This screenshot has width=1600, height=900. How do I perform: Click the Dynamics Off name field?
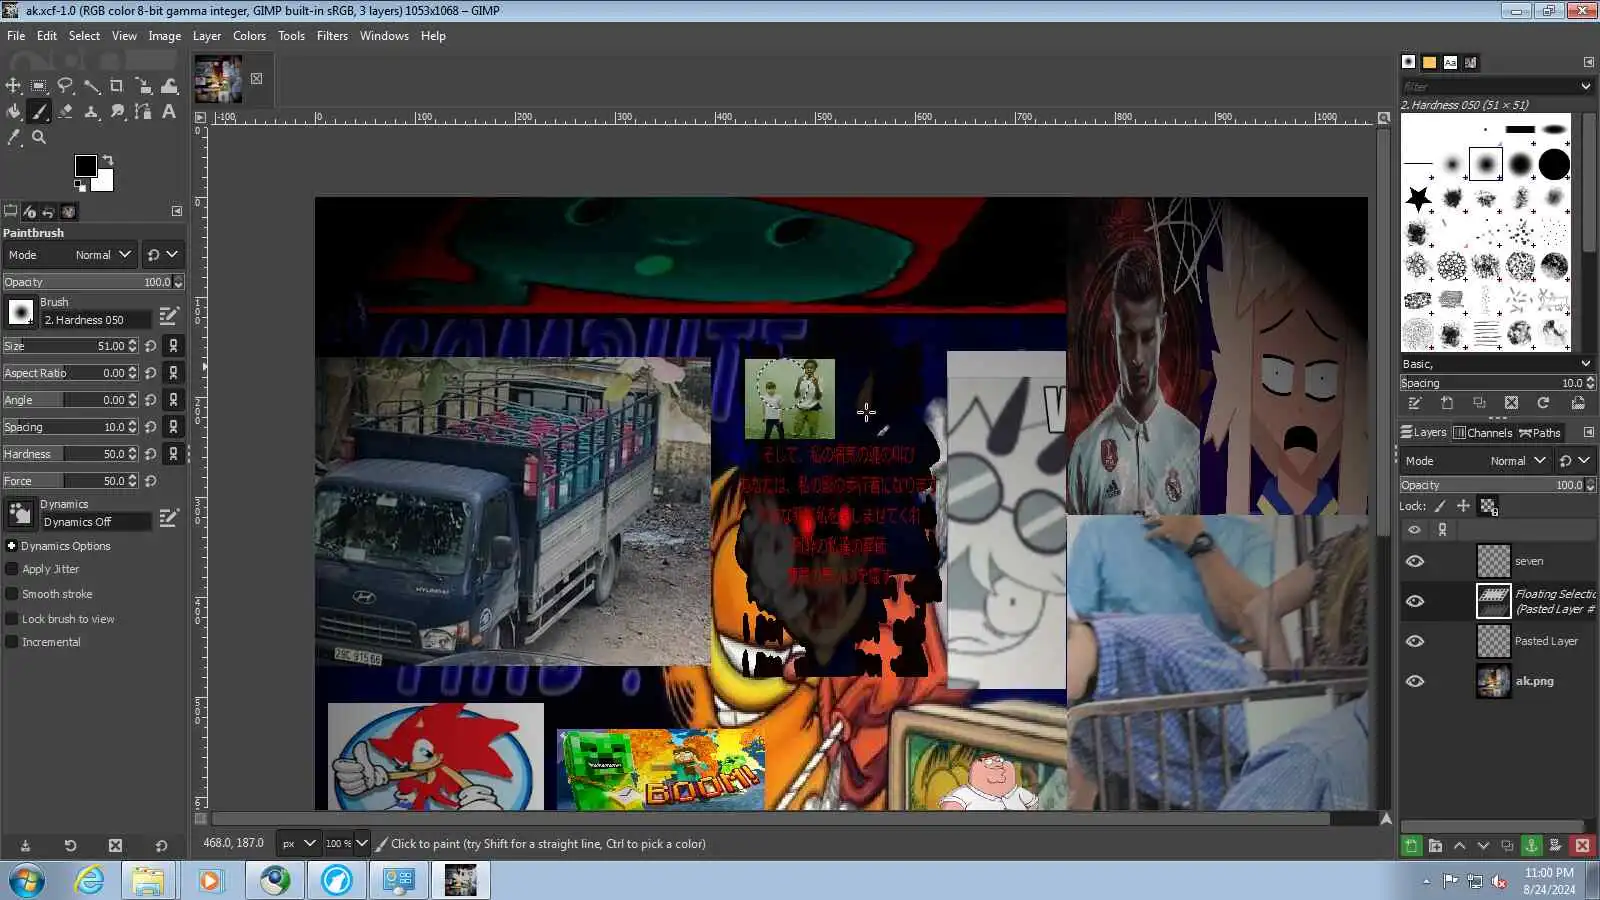[x=96, y=522]
